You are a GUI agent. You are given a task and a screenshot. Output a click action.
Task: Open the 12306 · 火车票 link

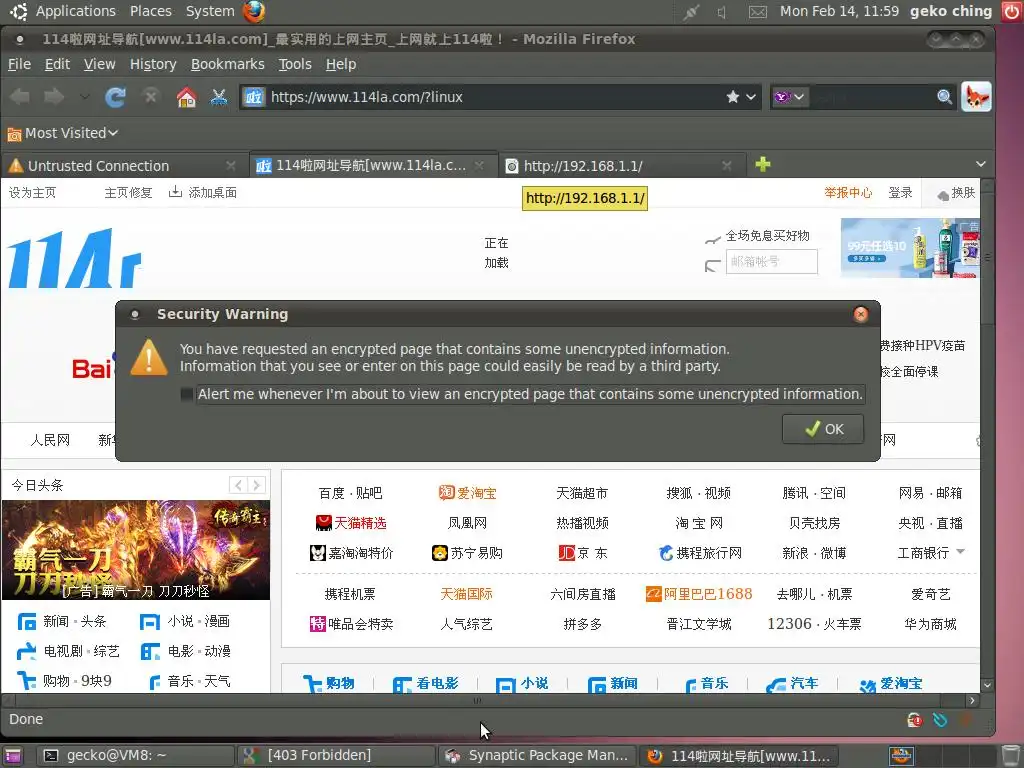[x=814, y=624]
